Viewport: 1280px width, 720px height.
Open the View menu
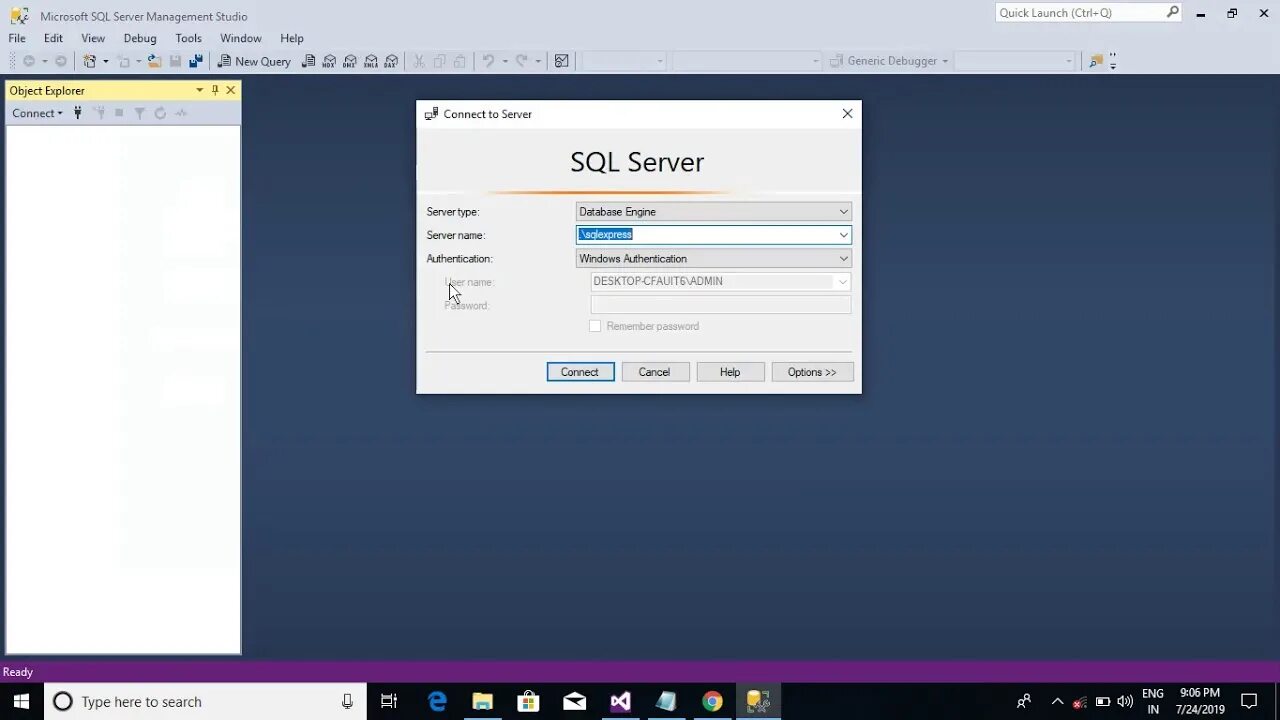pos(93,38)
